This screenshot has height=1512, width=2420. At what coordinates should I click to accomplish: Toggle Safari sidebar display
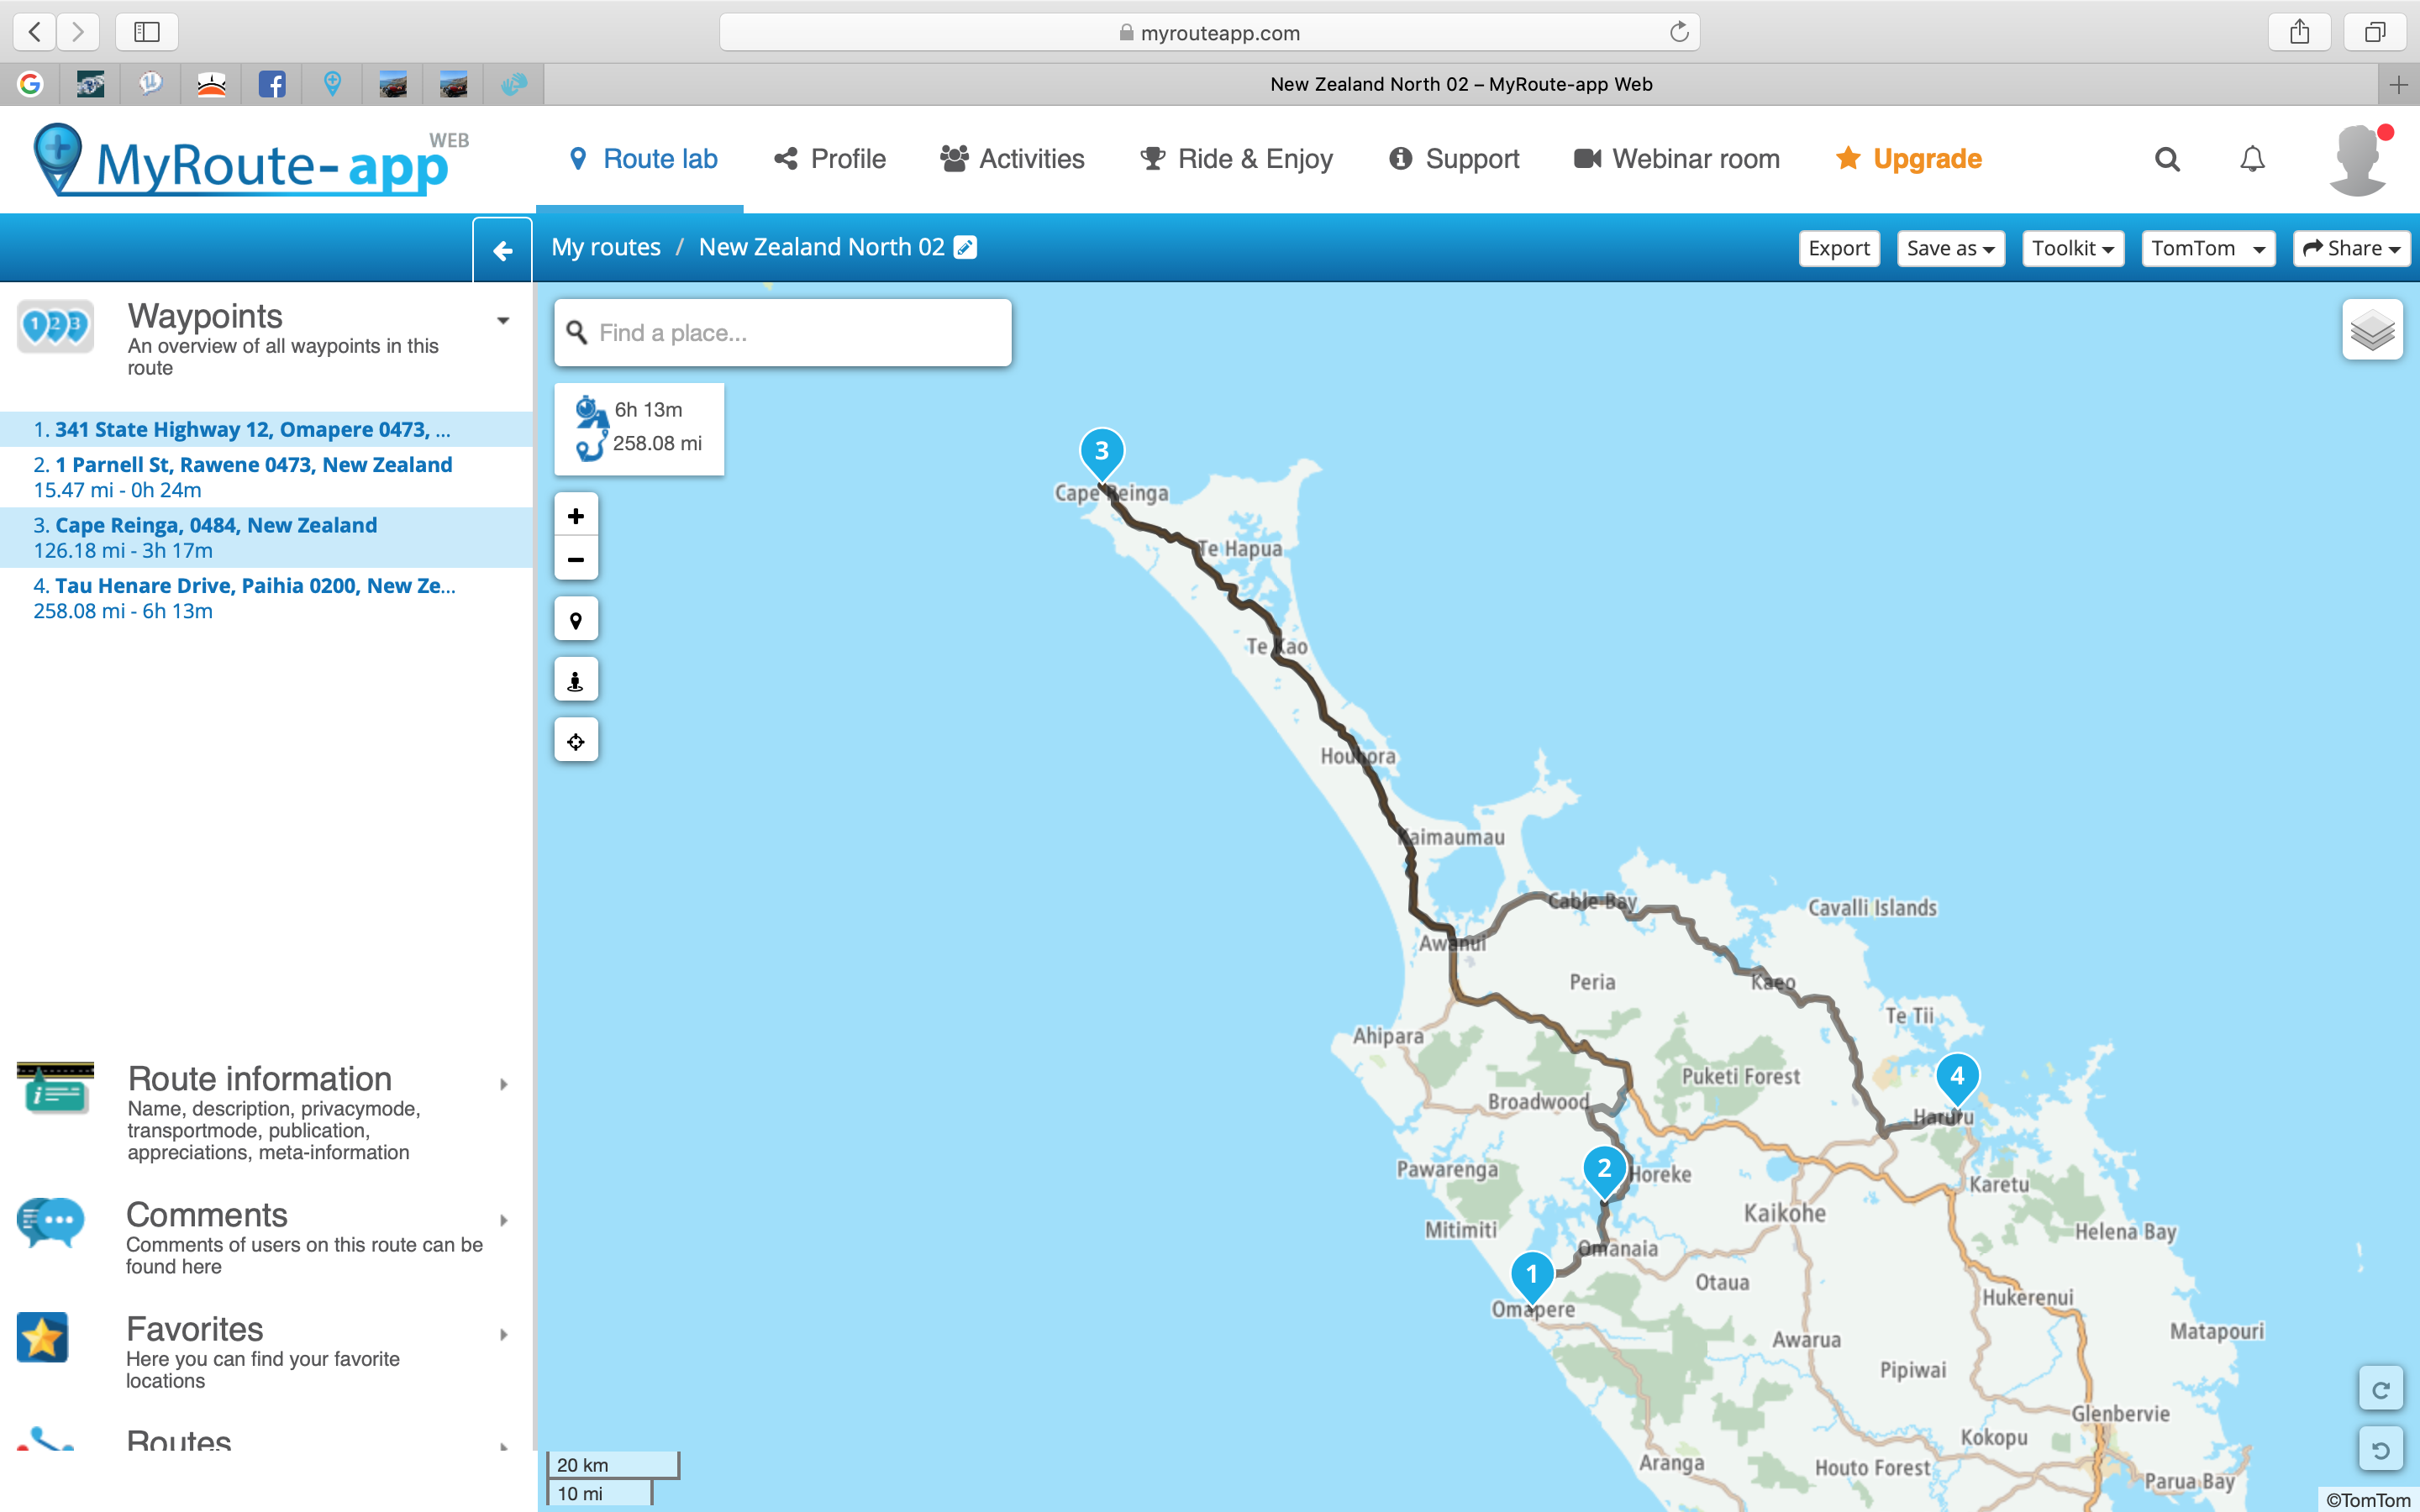click(147, 32)
